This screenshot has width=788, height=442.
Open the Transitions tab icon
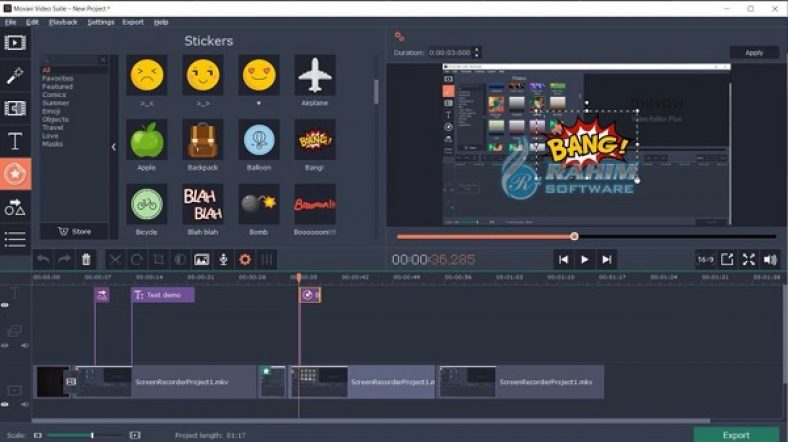point(15,108)
